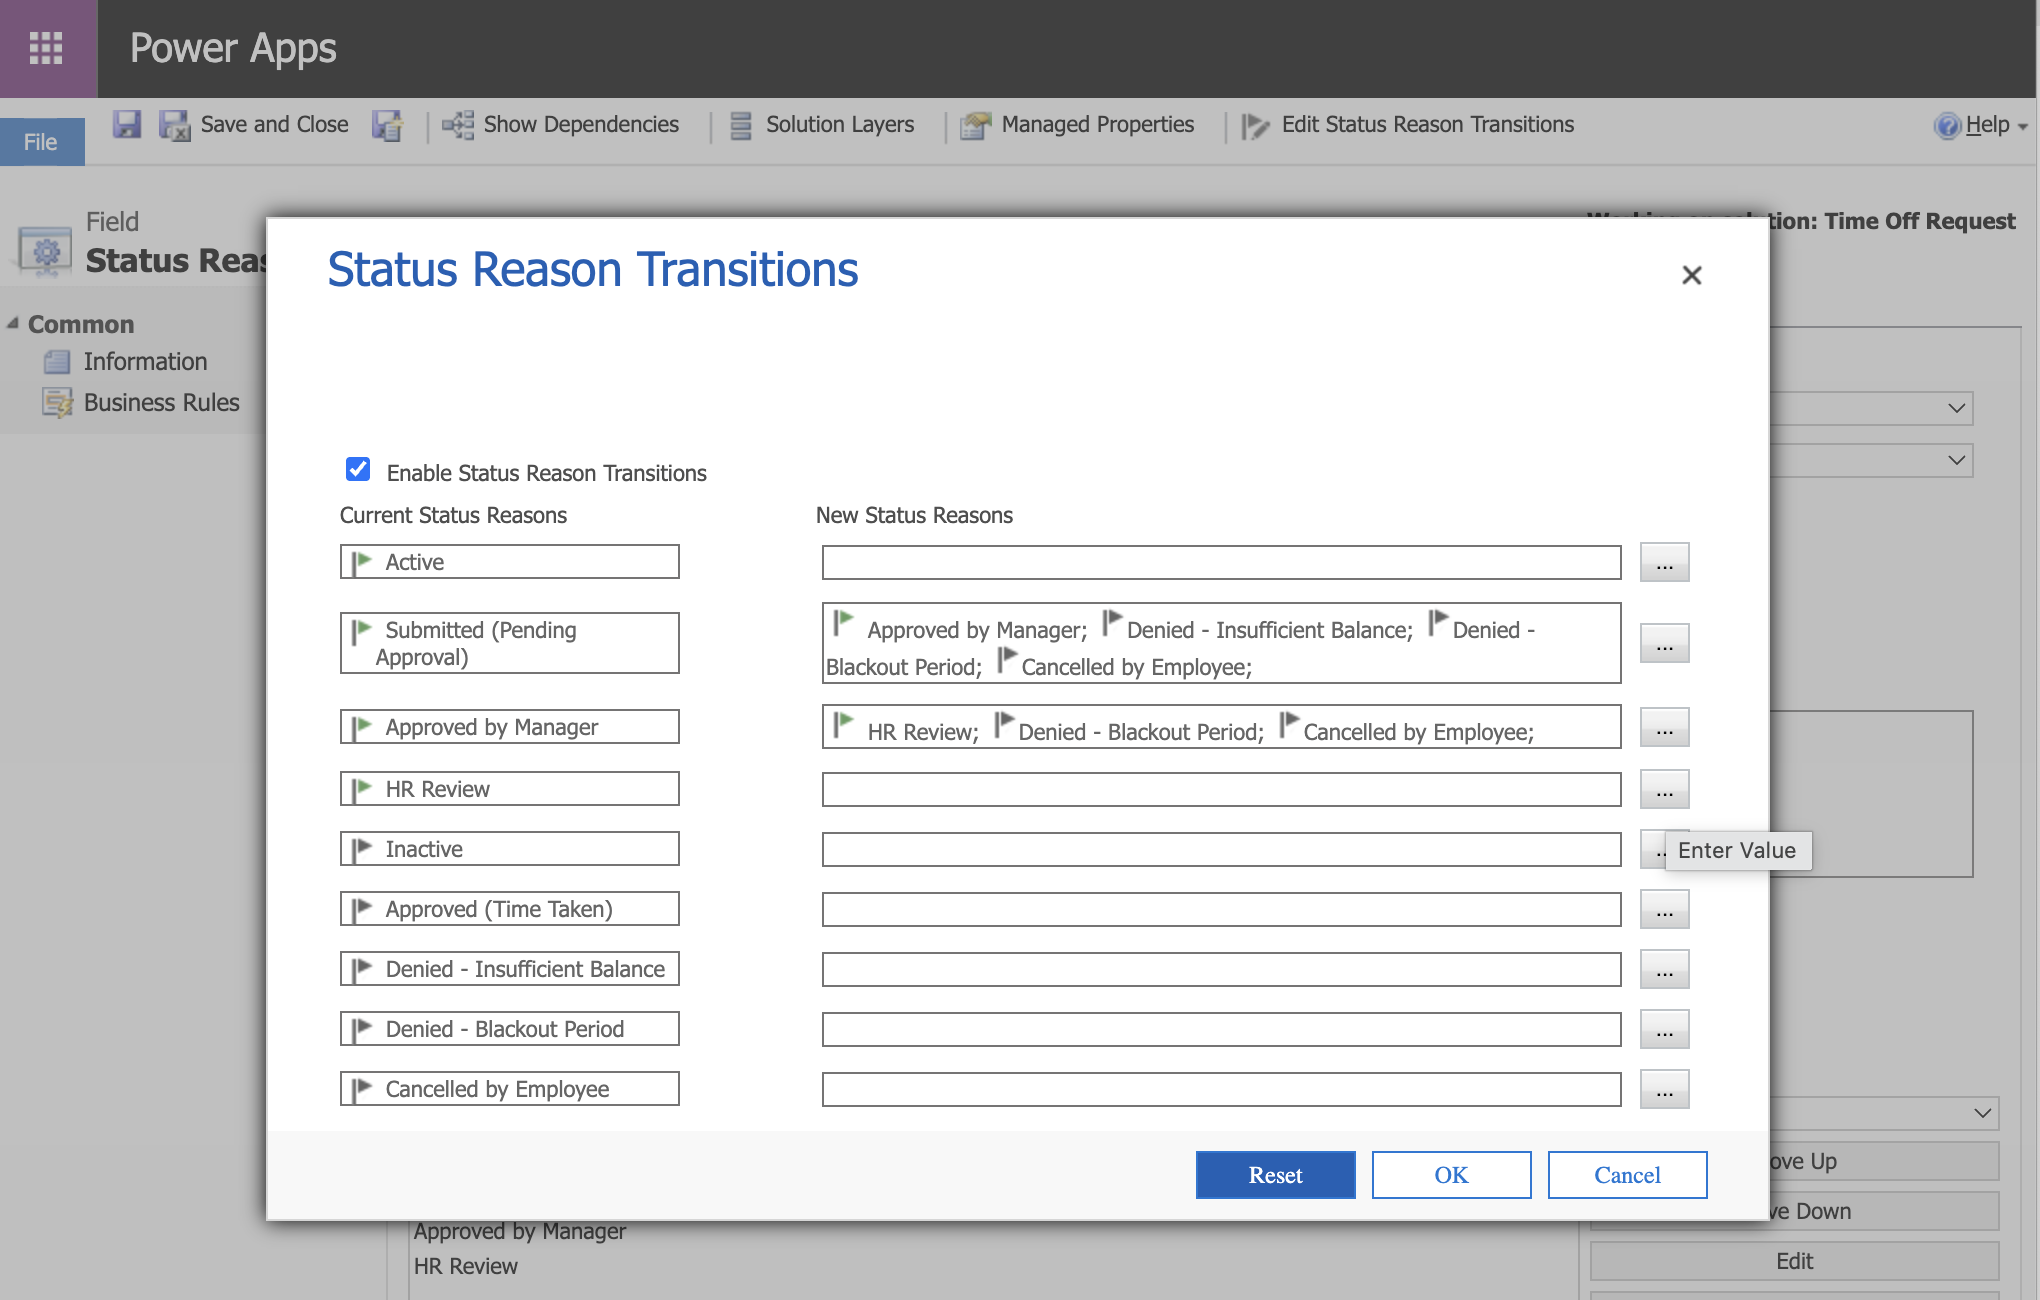The height and width of the screenshot is (1300, 2040).
Task: Close the Status Reason Transitions dialog
Action: click(1691, 275)
